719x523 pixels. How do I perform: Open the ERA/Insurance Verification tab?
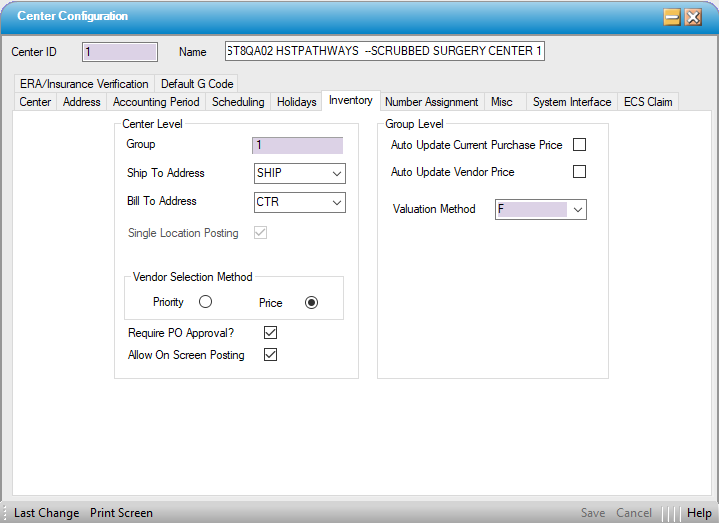point(84,84)
